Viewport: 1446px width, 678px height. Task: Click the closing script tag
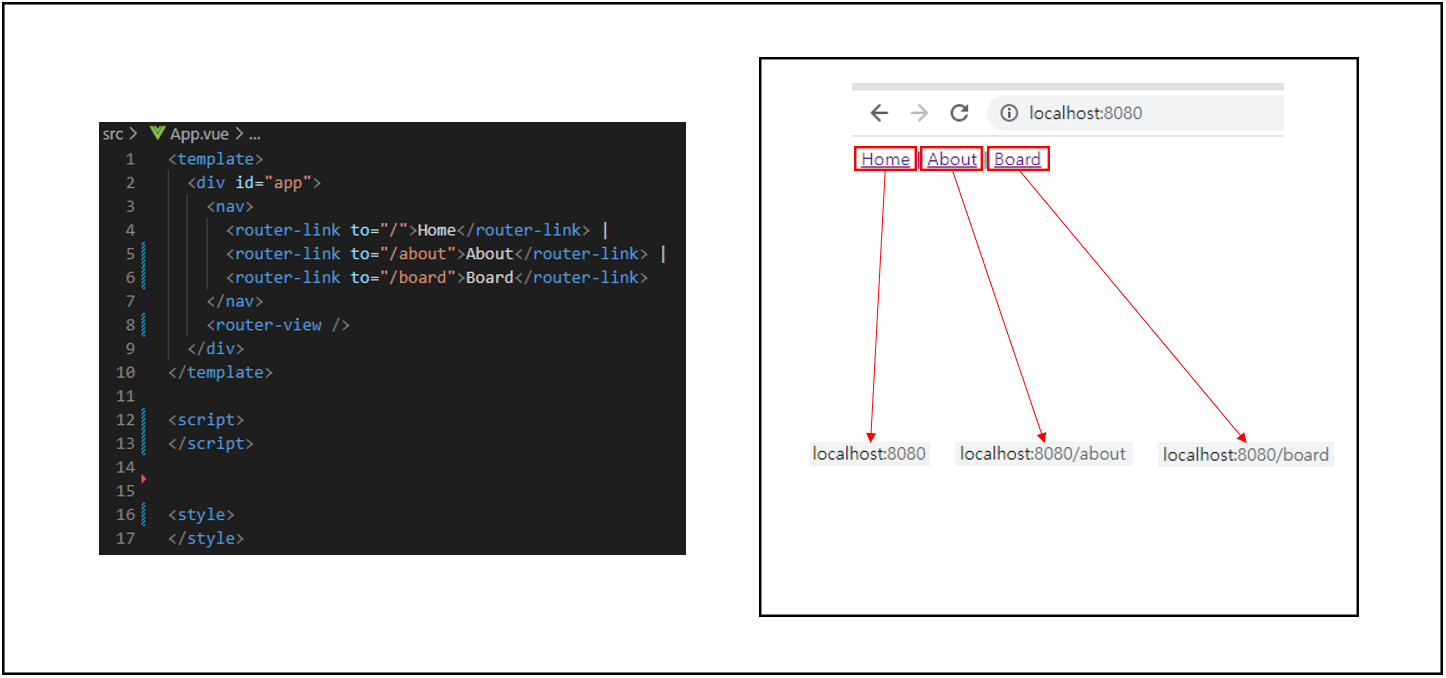pos(211,443)
